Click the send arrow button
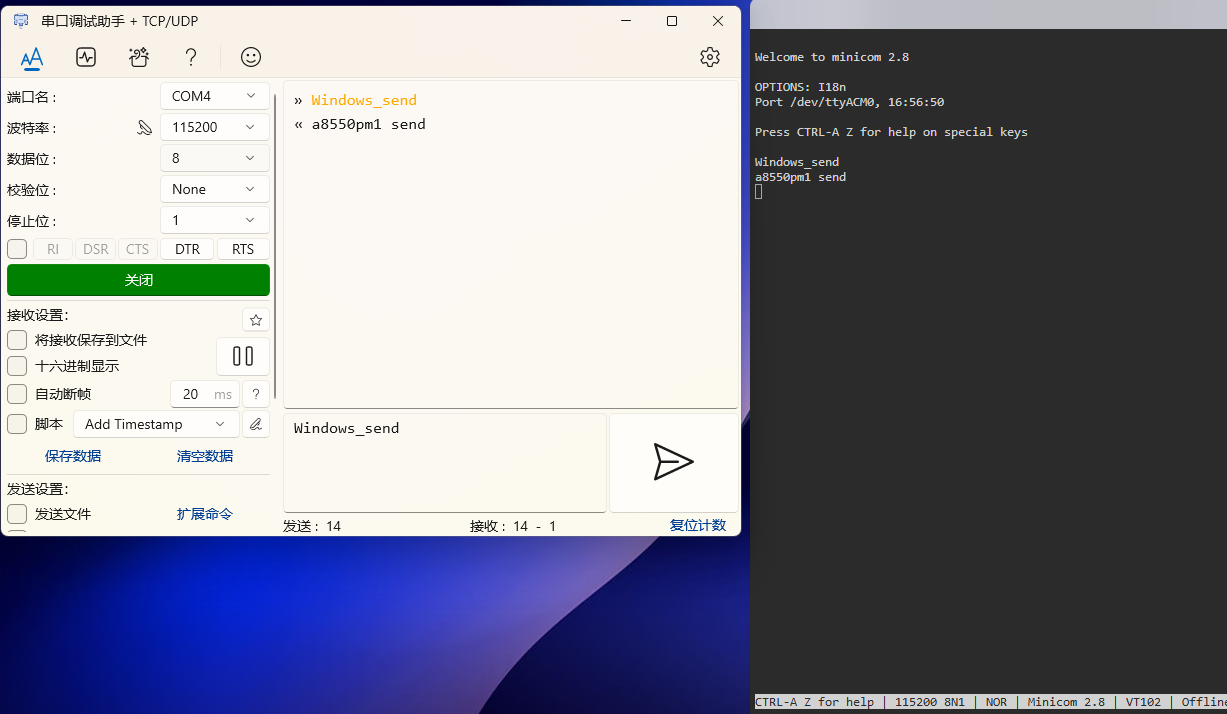The image size is (1227, 714). tap(674, 462)
